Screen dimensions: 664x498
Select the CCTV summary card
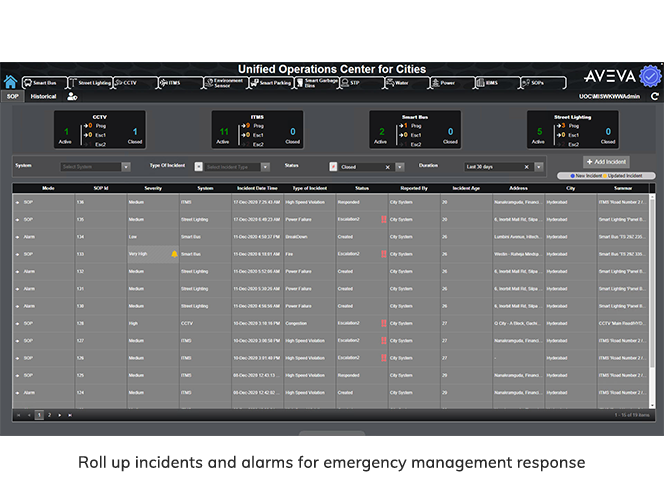click(100, 130)
